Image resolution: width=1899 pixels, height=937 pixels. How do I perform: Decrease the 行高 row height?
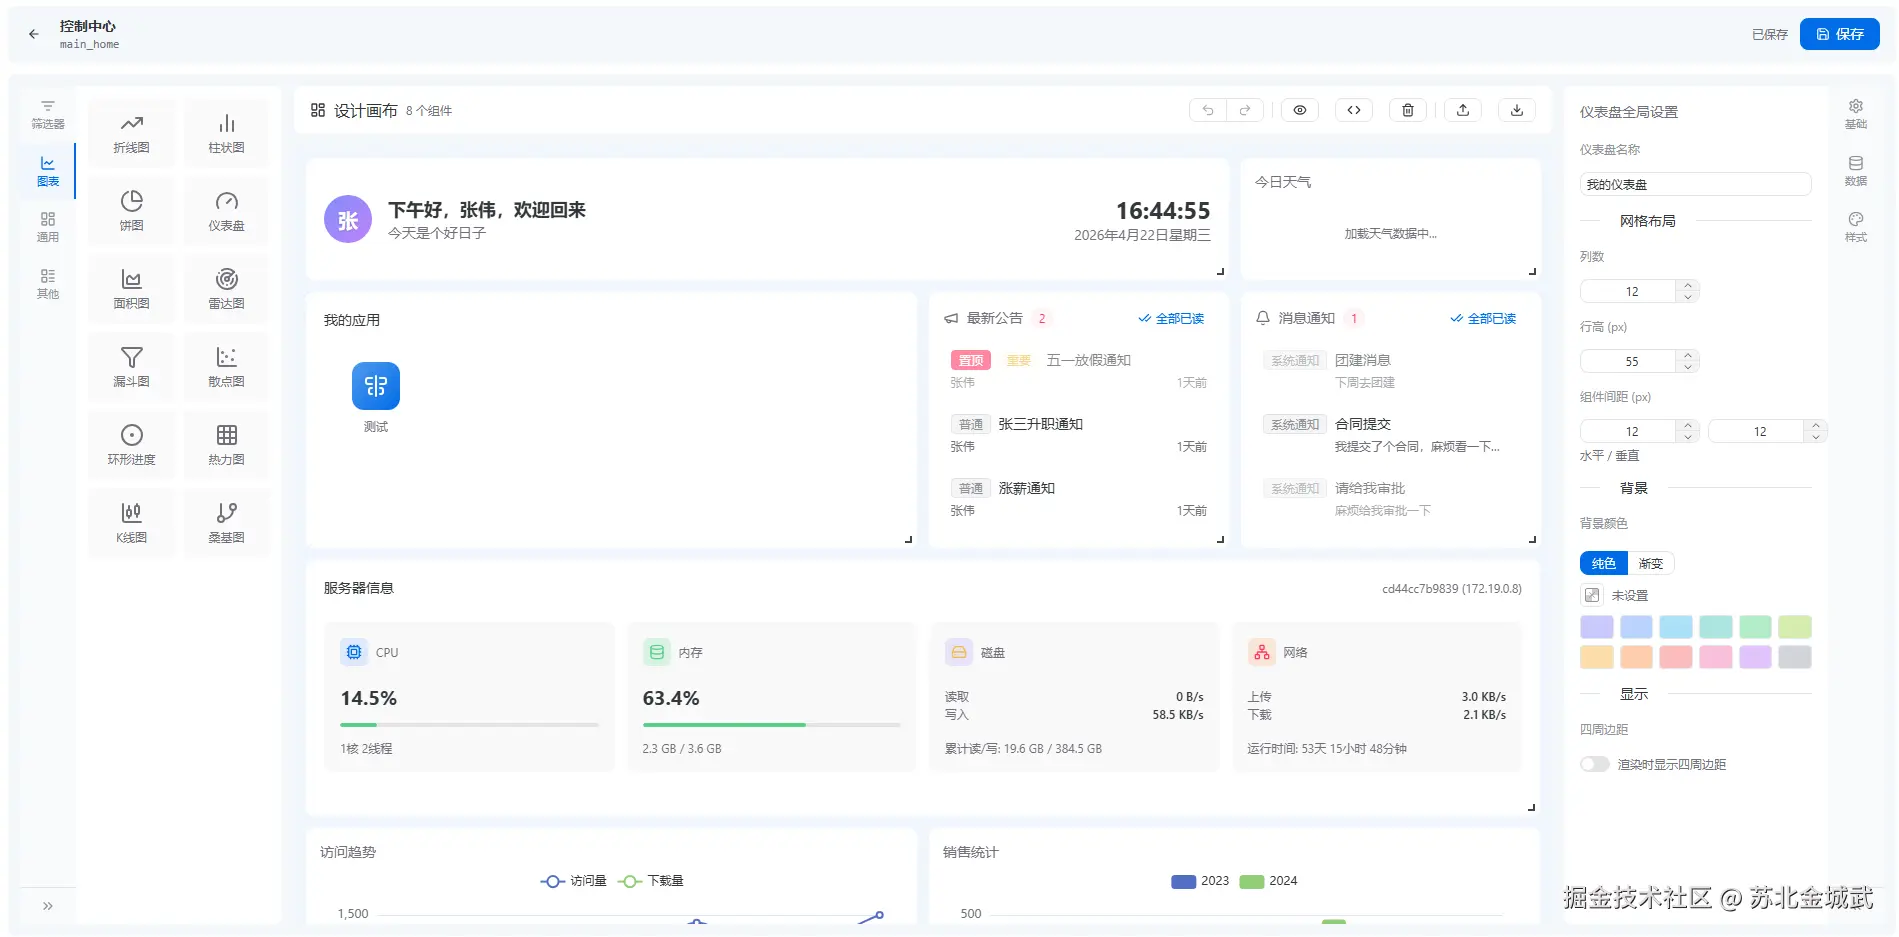1688,367
